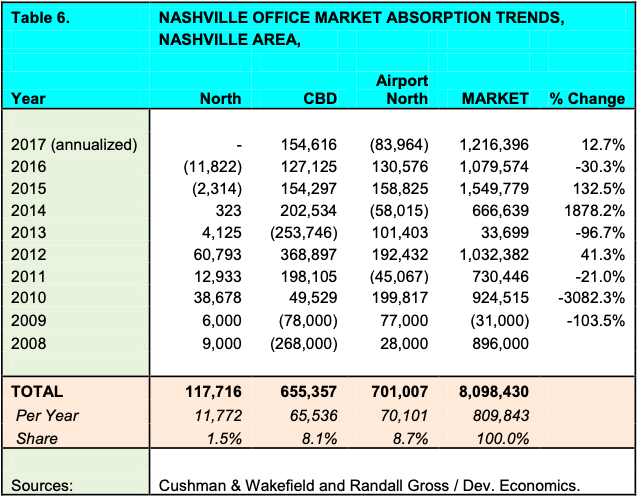Select the MARKET column header
This screenshot has height=498, width=638.
pyautogui.click(x=495, y=98)
